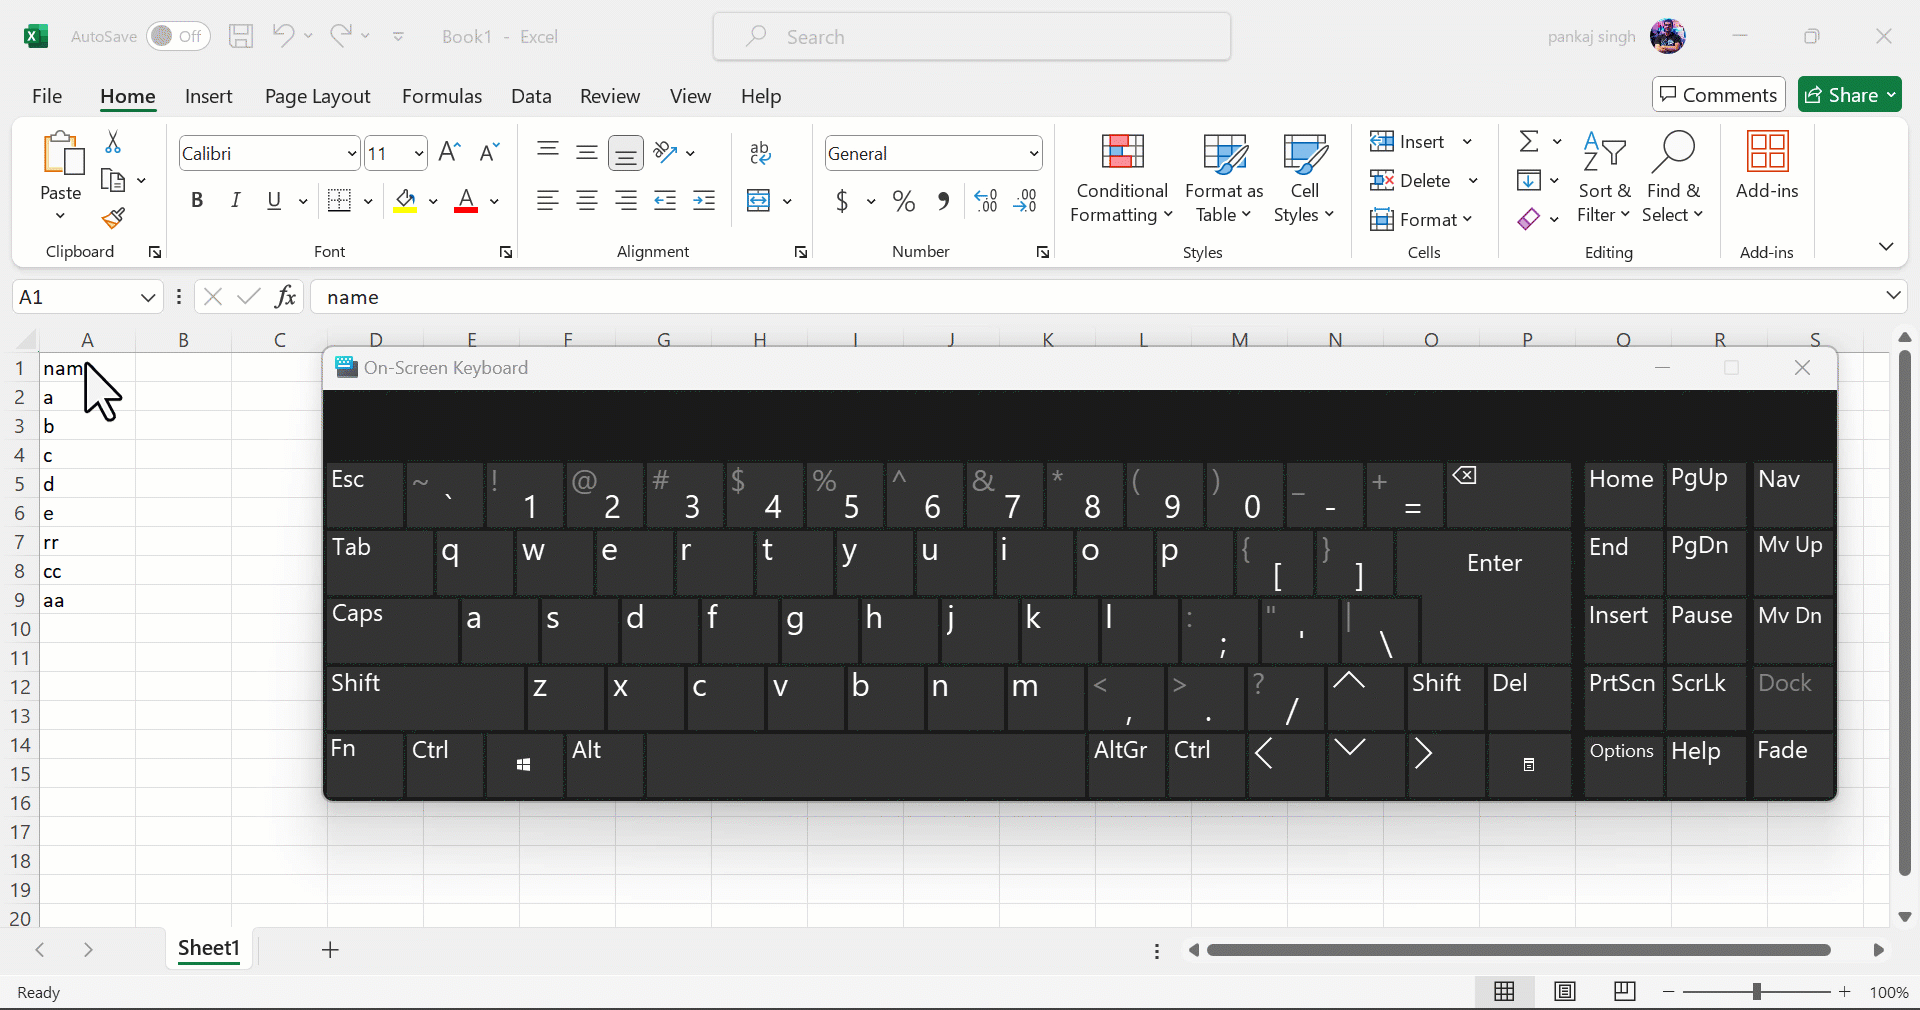
Task: Add a new worksheet with plus button
Action: pos(330,949)
